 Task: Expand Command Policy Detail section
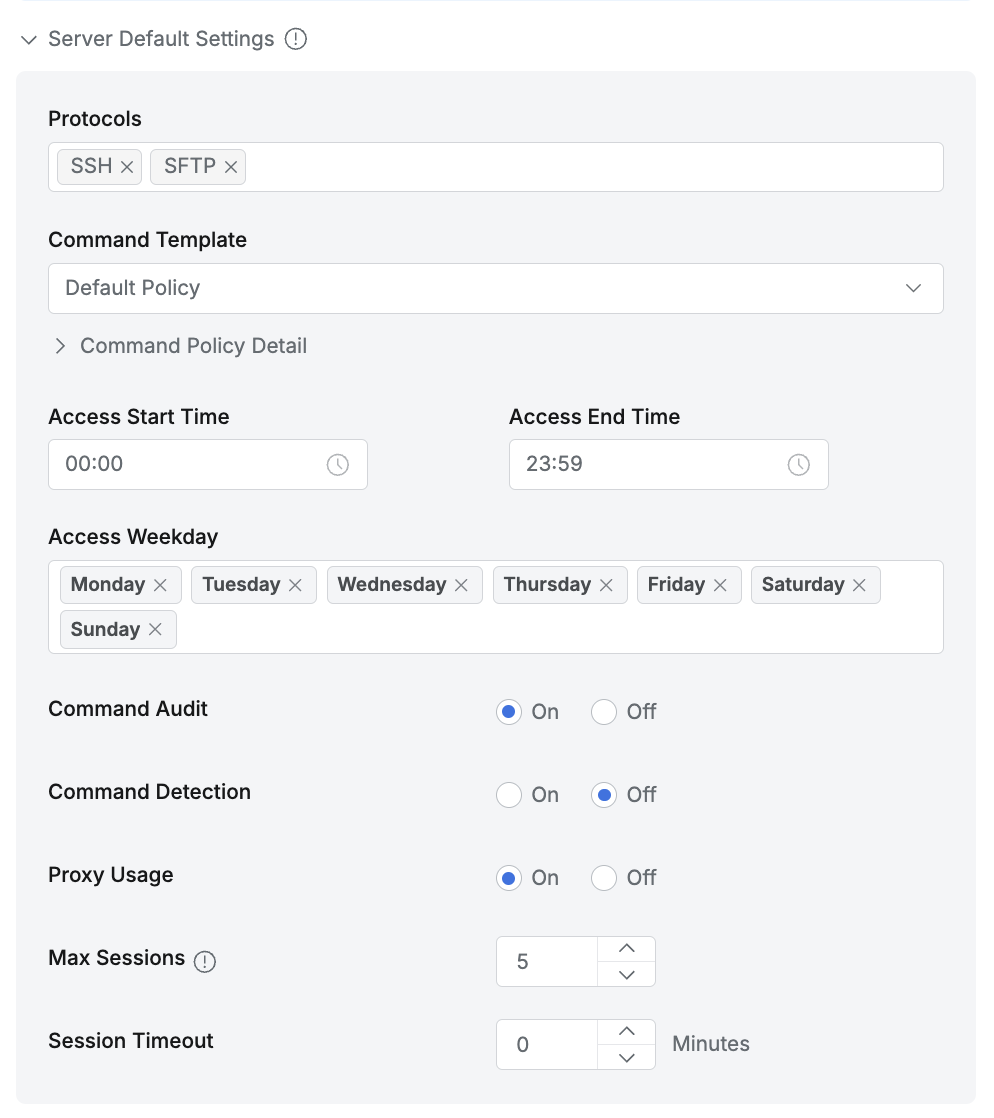60,346
